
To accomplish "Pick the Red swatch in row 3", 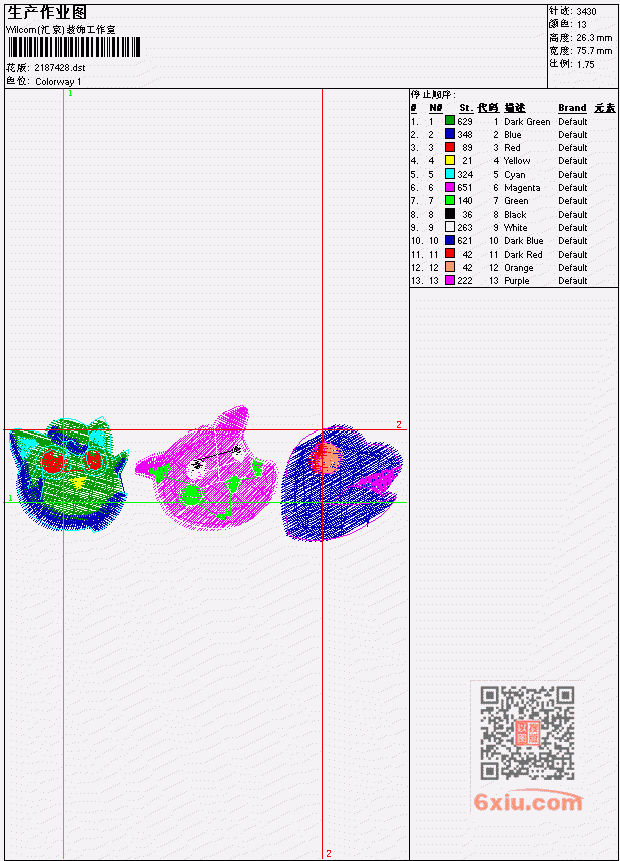I will point(450,147).
